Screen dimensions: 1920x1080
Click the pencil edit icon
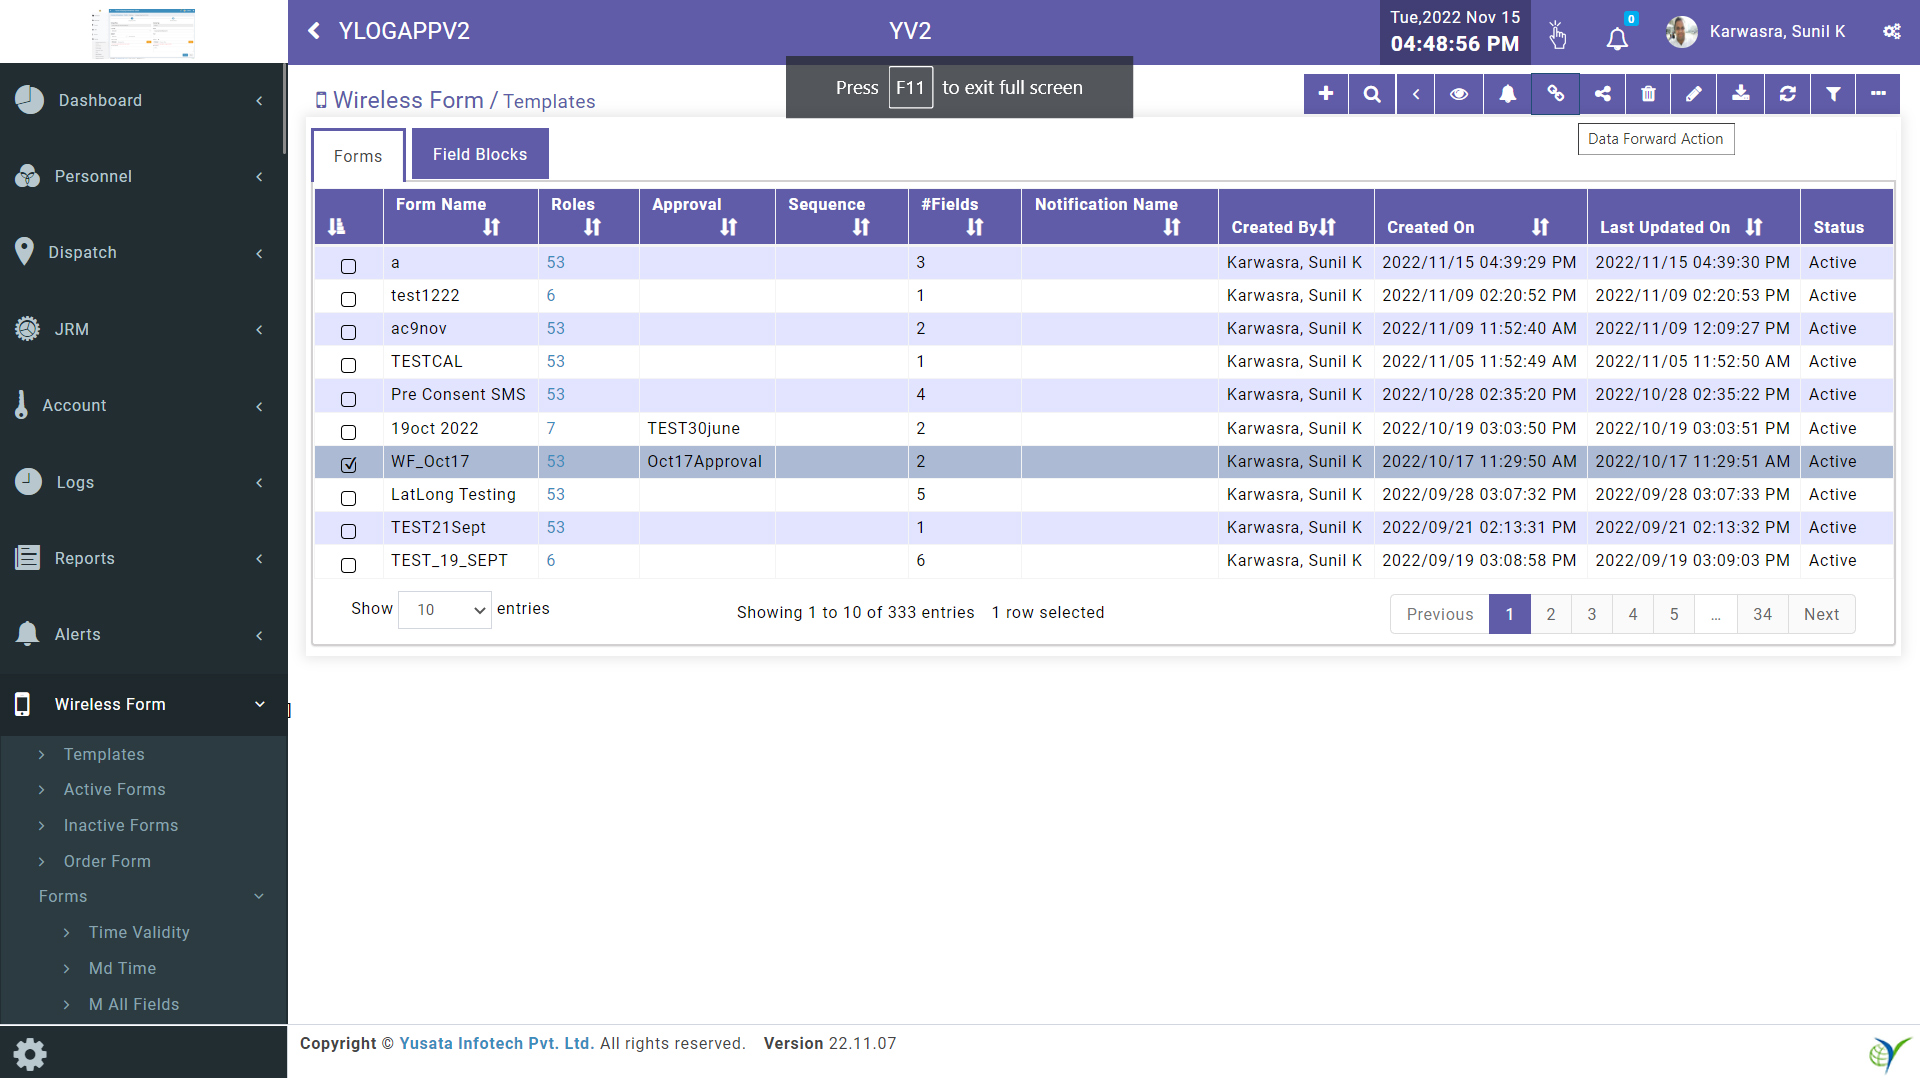(x=1694, y=94)
